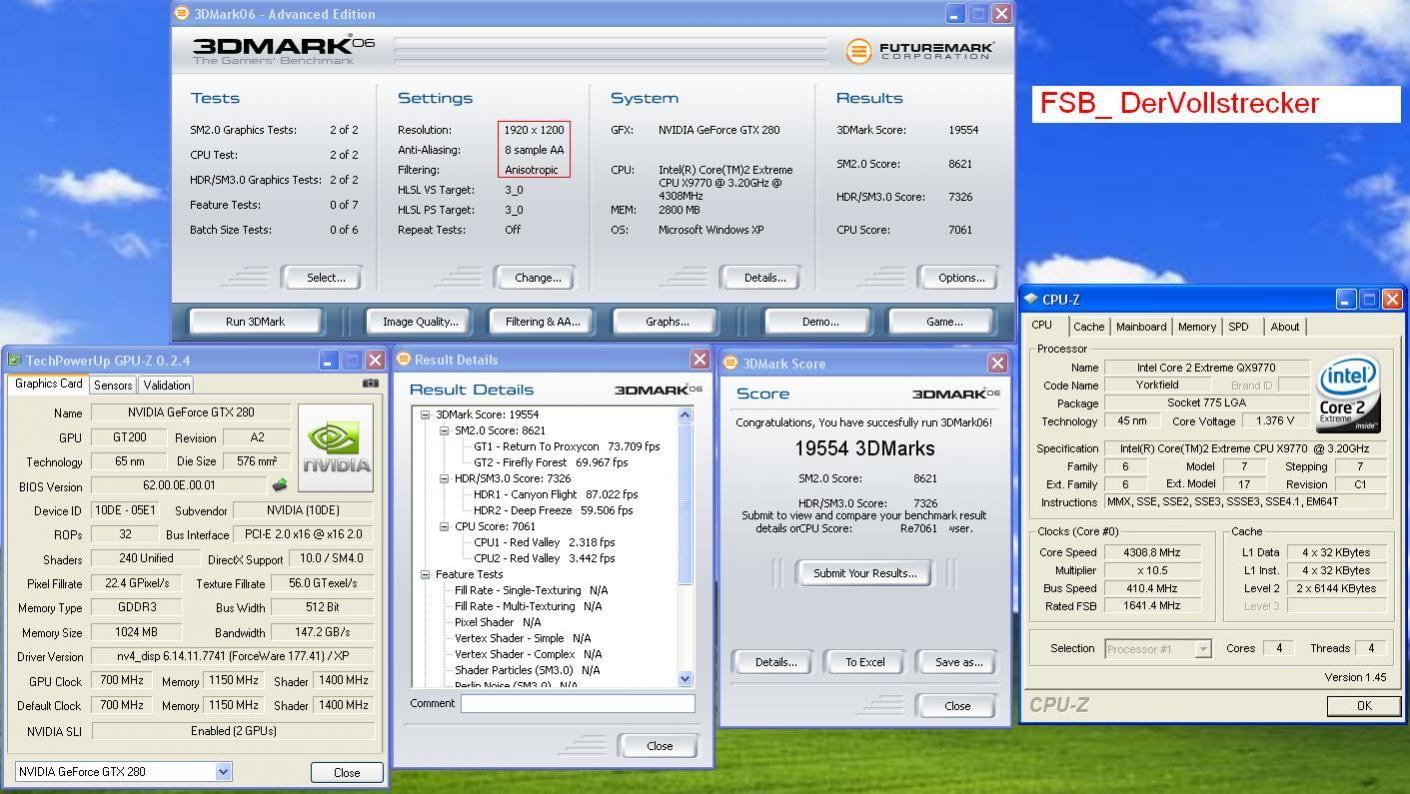The image size is (1410, 794).
Task: Click the GPU-Z title bar icon
Action: point(15,360)
